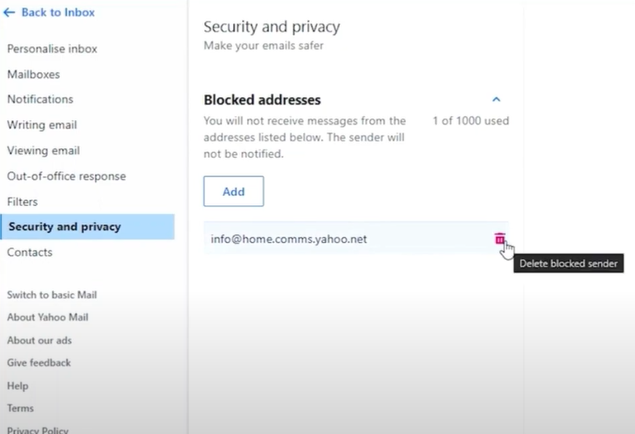Viewport: 635px width, 434px height.
Task: Select blocked address info@home.comms.yahoo.net row
Action: [356, 239]
